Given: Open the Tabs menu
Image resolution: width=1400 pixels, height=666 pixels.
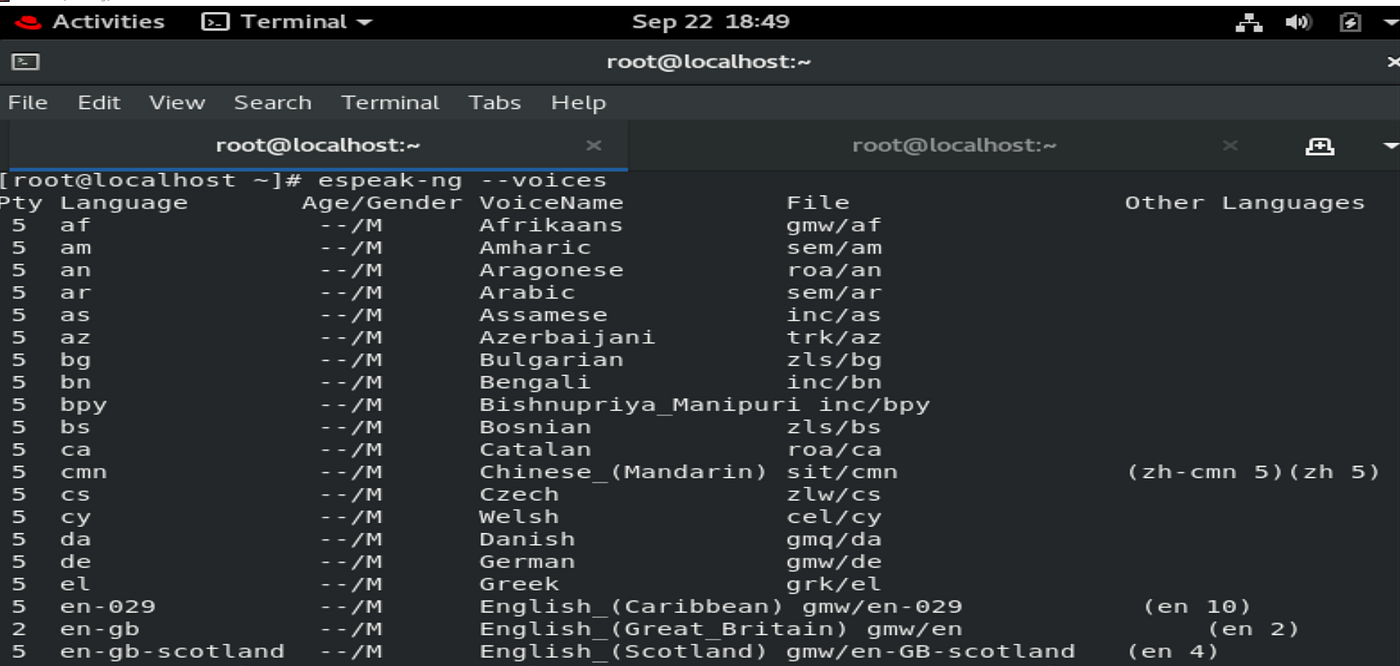Looking at the screenshot, I should (x=494, y=102).
